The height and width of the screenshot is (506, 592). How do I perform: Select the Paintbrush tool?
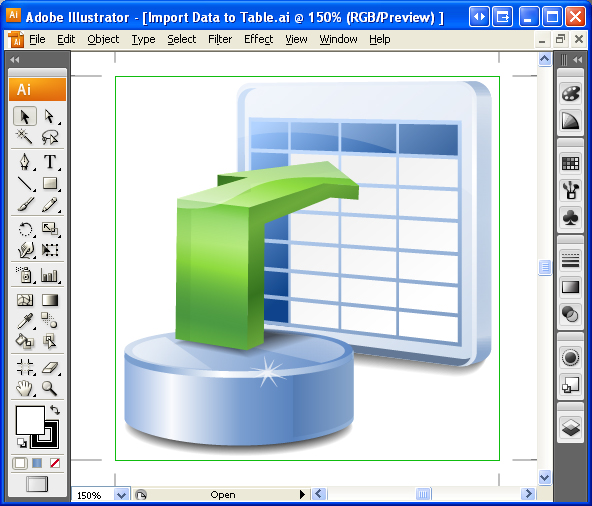pyautogui.click(x=25, y=204)
